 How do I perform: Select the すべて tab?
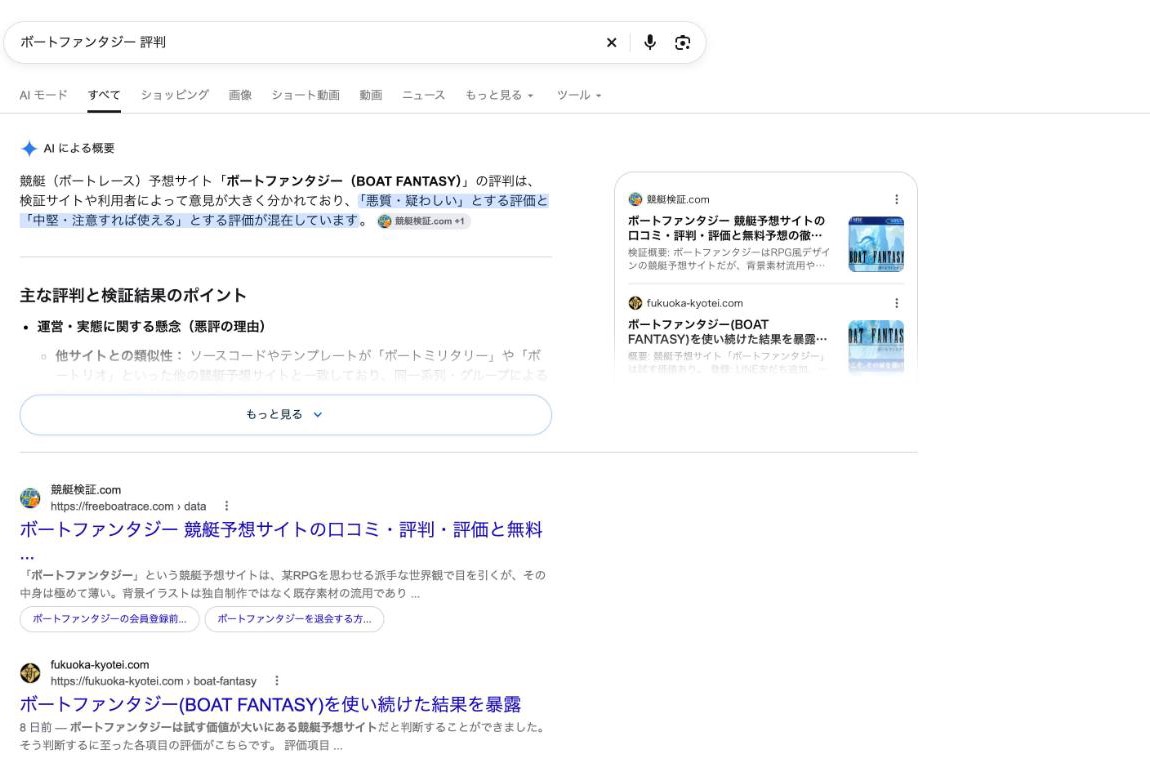click(104, 95)
